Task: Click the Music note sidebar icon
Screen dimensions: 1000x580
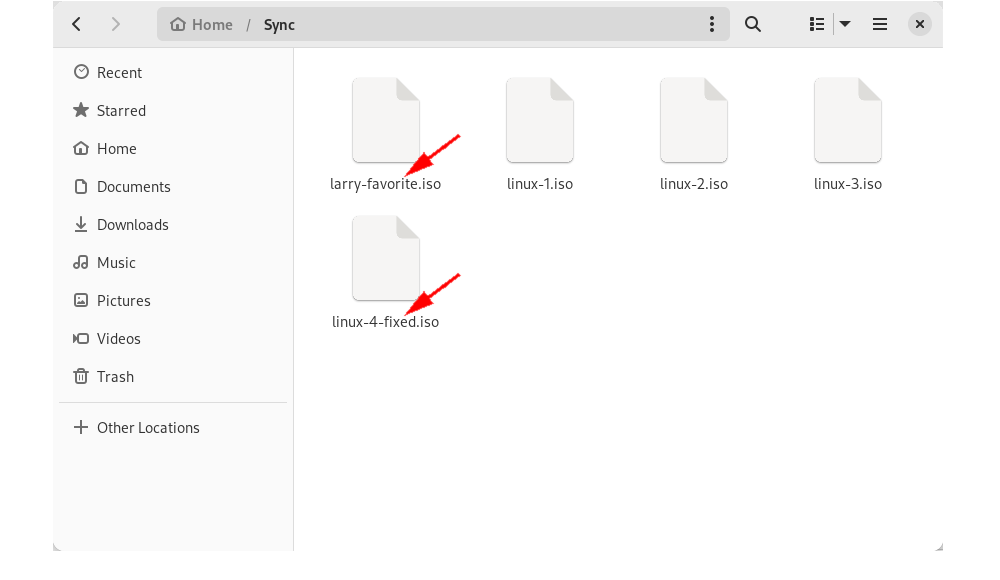Action: [81, 263]
